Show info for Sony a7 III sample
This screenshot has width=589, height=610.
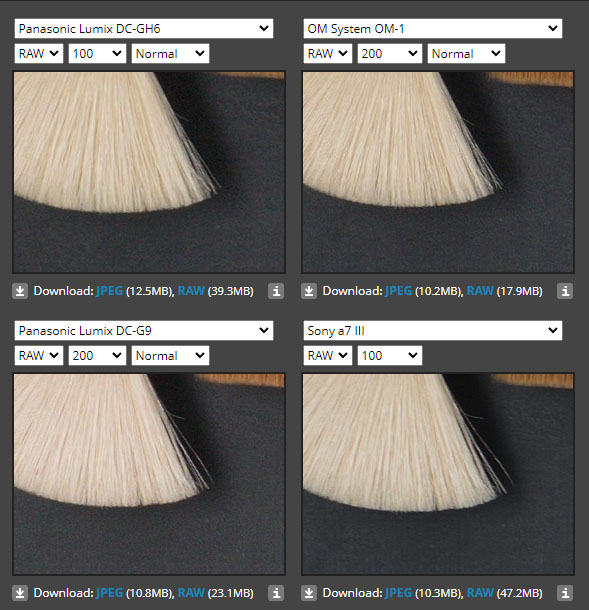click(x=565, y=593)
